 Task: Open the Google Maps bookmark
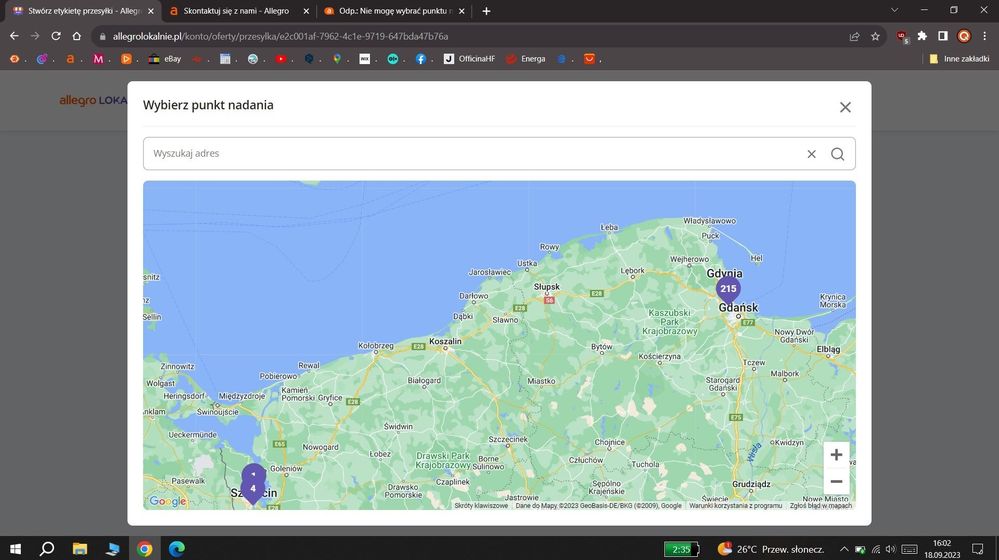[337, 59]
